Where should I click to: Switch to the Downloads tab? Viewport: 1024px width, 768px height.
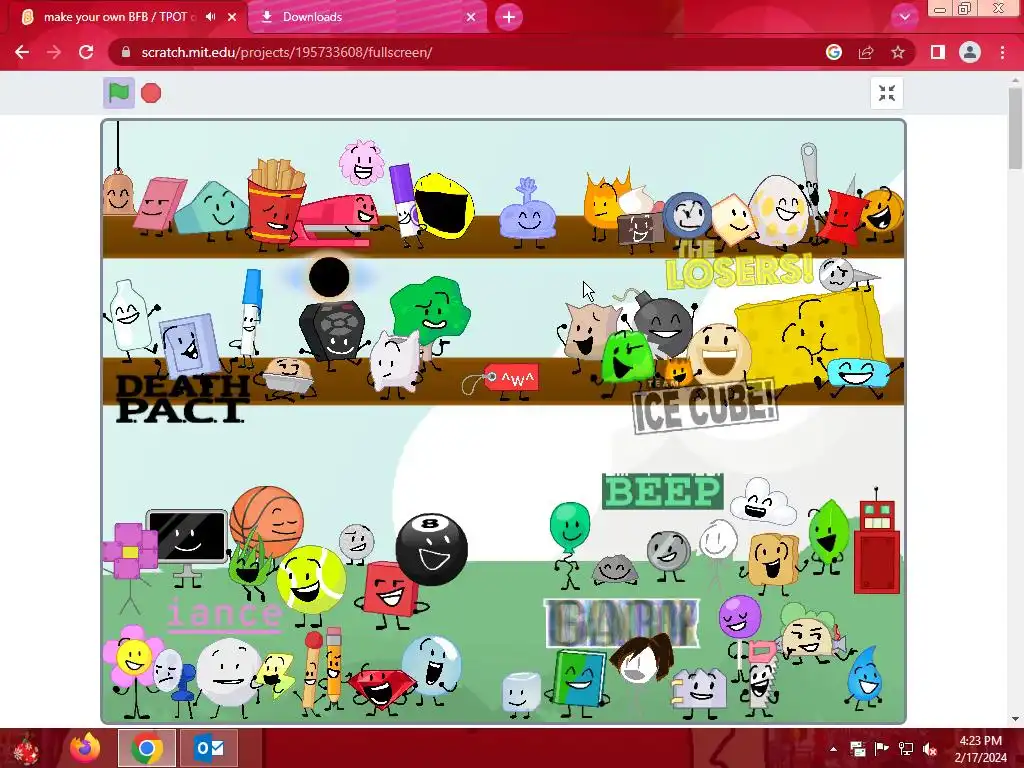coord(368,17)
